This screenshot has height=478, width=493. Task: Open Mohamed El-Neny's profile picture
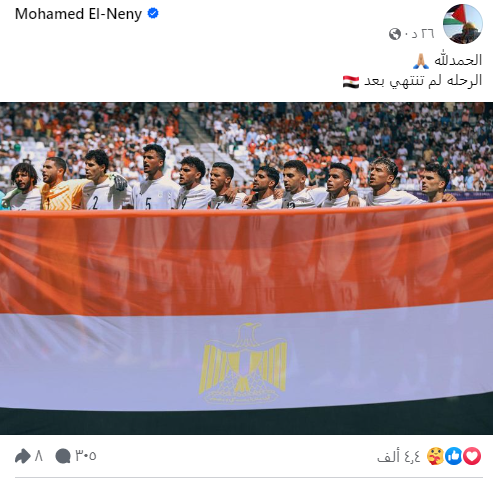[x=463, y=24]
